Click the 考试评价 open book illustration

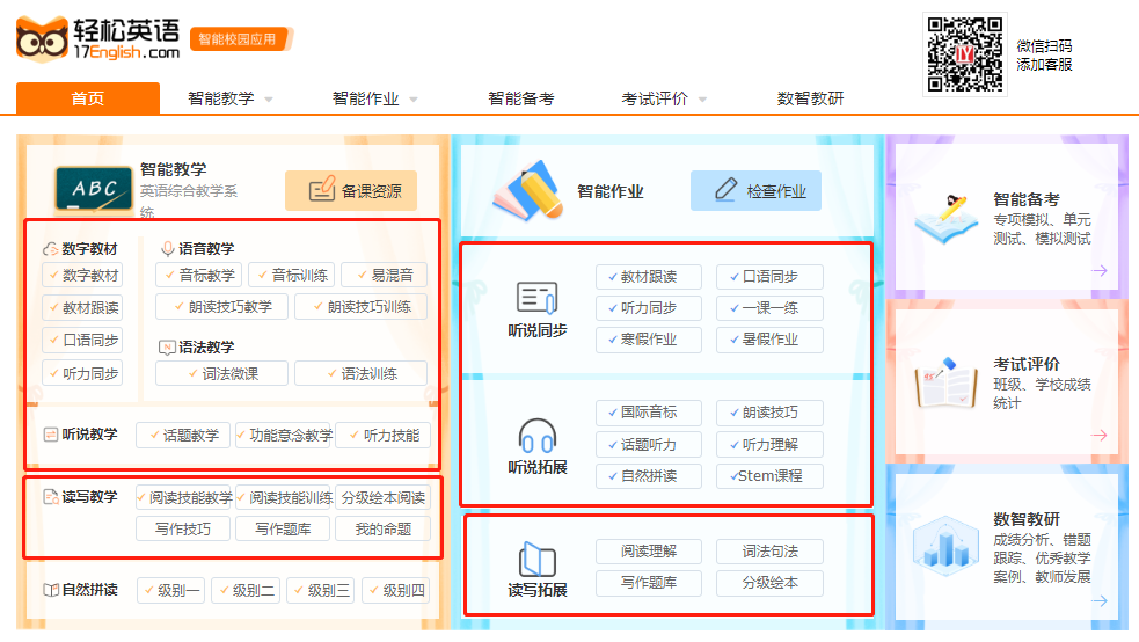947,383
